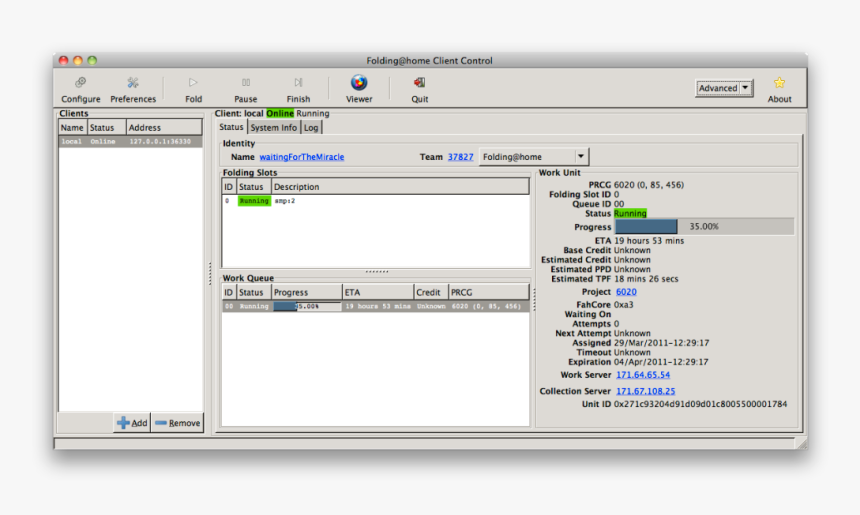
Task: Click the Folding Slots ID column header
Action: pyautogui.click(x=229, y=186)
